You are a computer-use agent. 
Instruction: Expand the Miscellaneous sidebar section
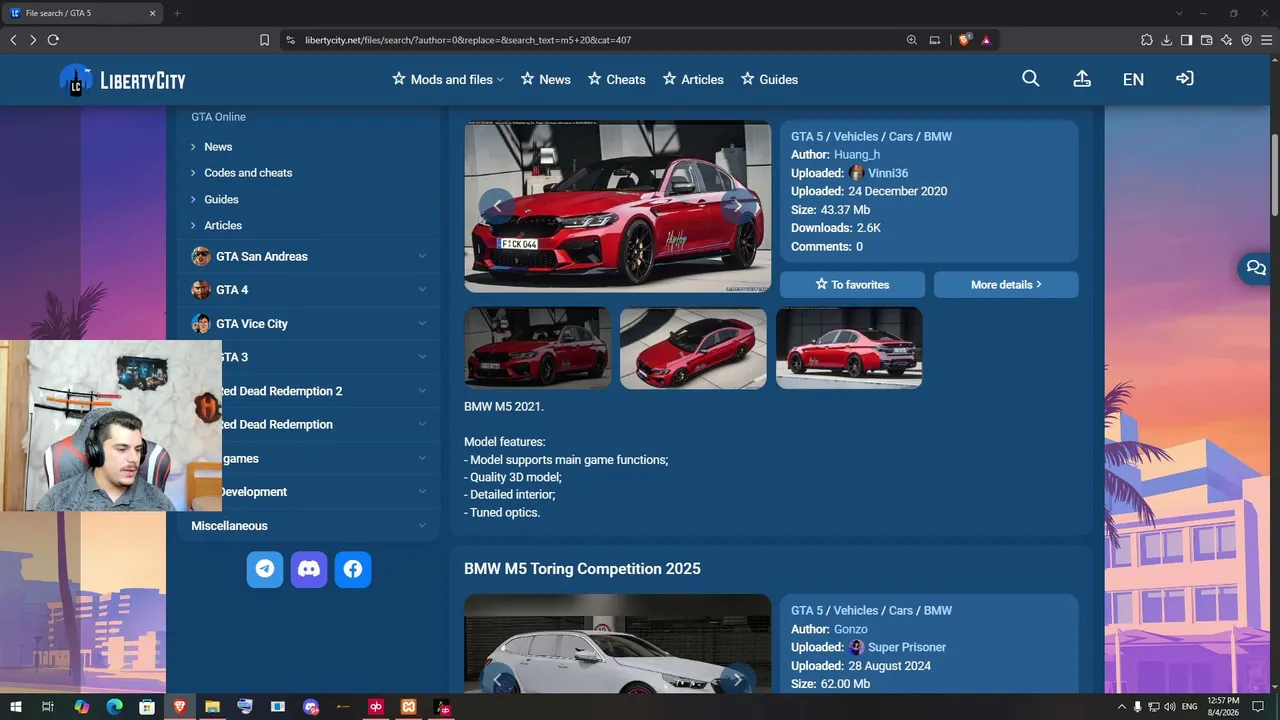tap(309, 526)
